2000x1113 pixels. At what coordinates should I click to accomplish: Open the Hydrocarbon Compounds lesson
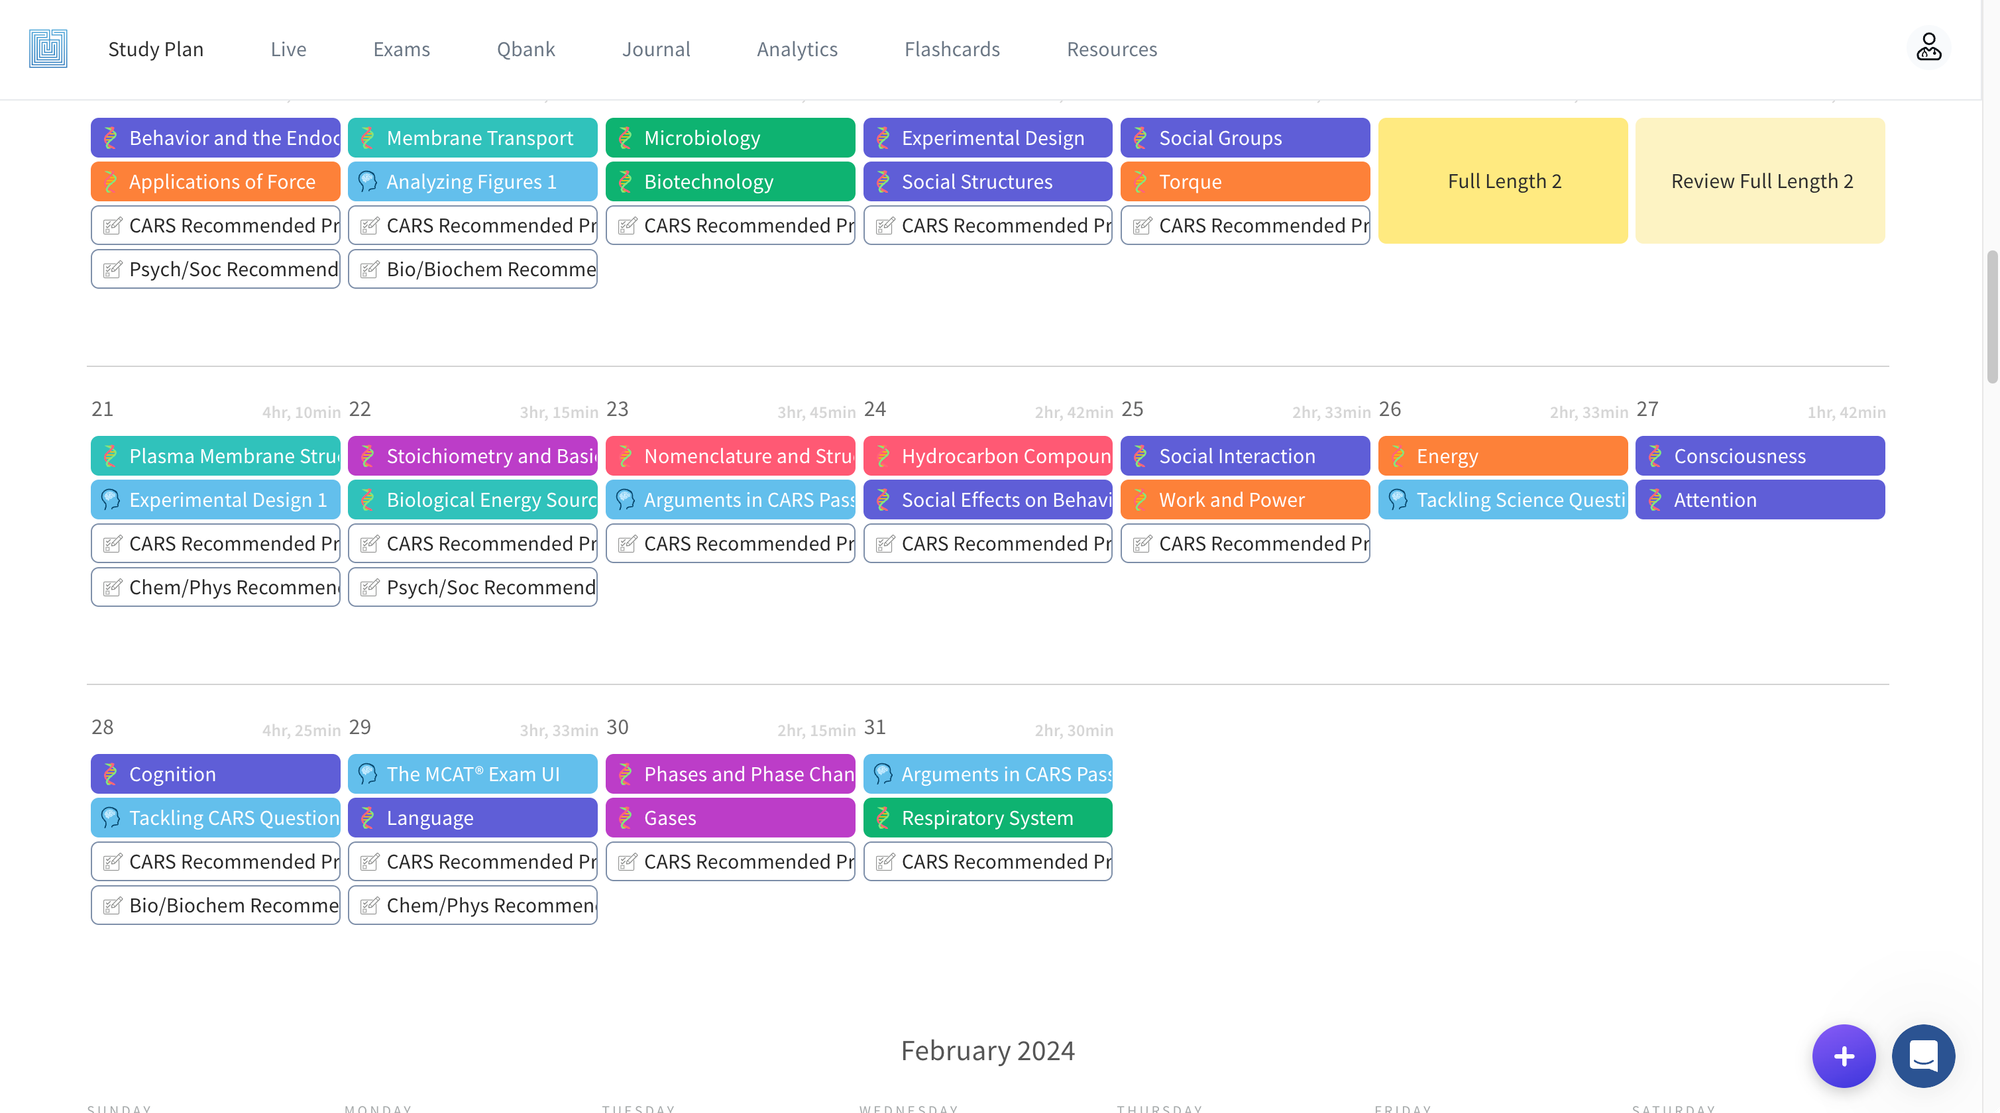click(x=987, y=456)
